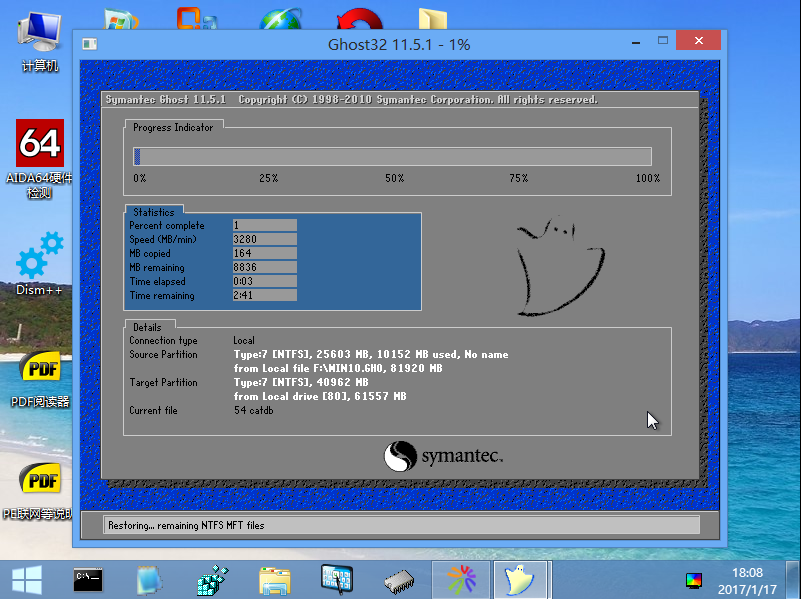
Task: Open the on-screen keyboard taskbar icon
Action: coord(337,580)
